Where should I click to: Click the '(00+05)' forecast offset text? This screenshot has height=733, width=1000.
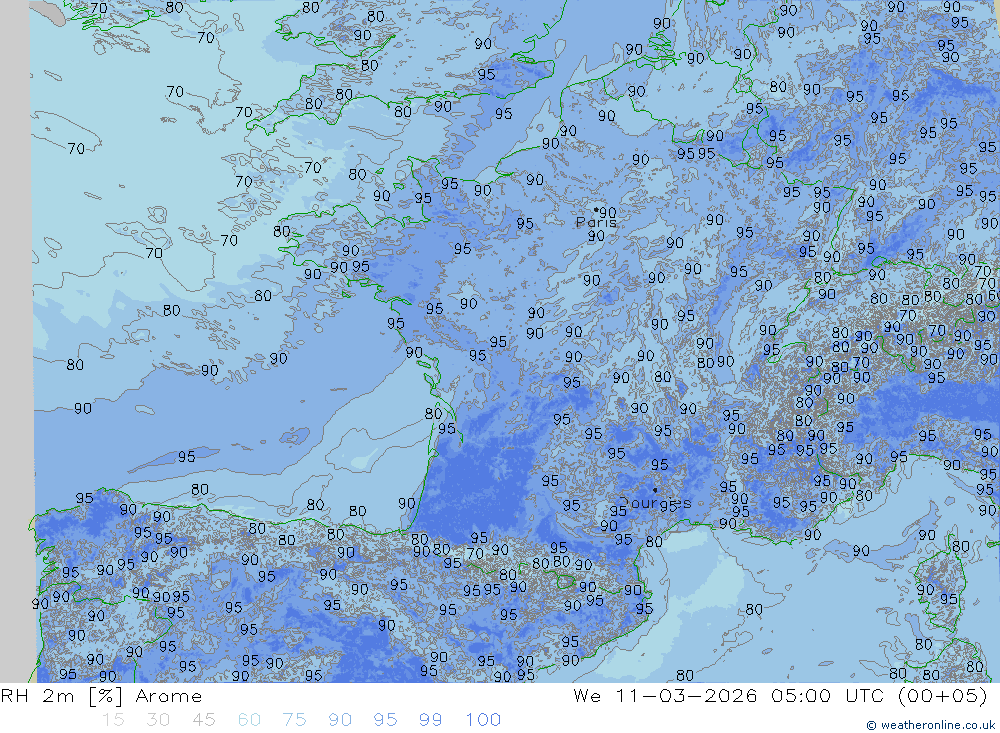point(943,695)
